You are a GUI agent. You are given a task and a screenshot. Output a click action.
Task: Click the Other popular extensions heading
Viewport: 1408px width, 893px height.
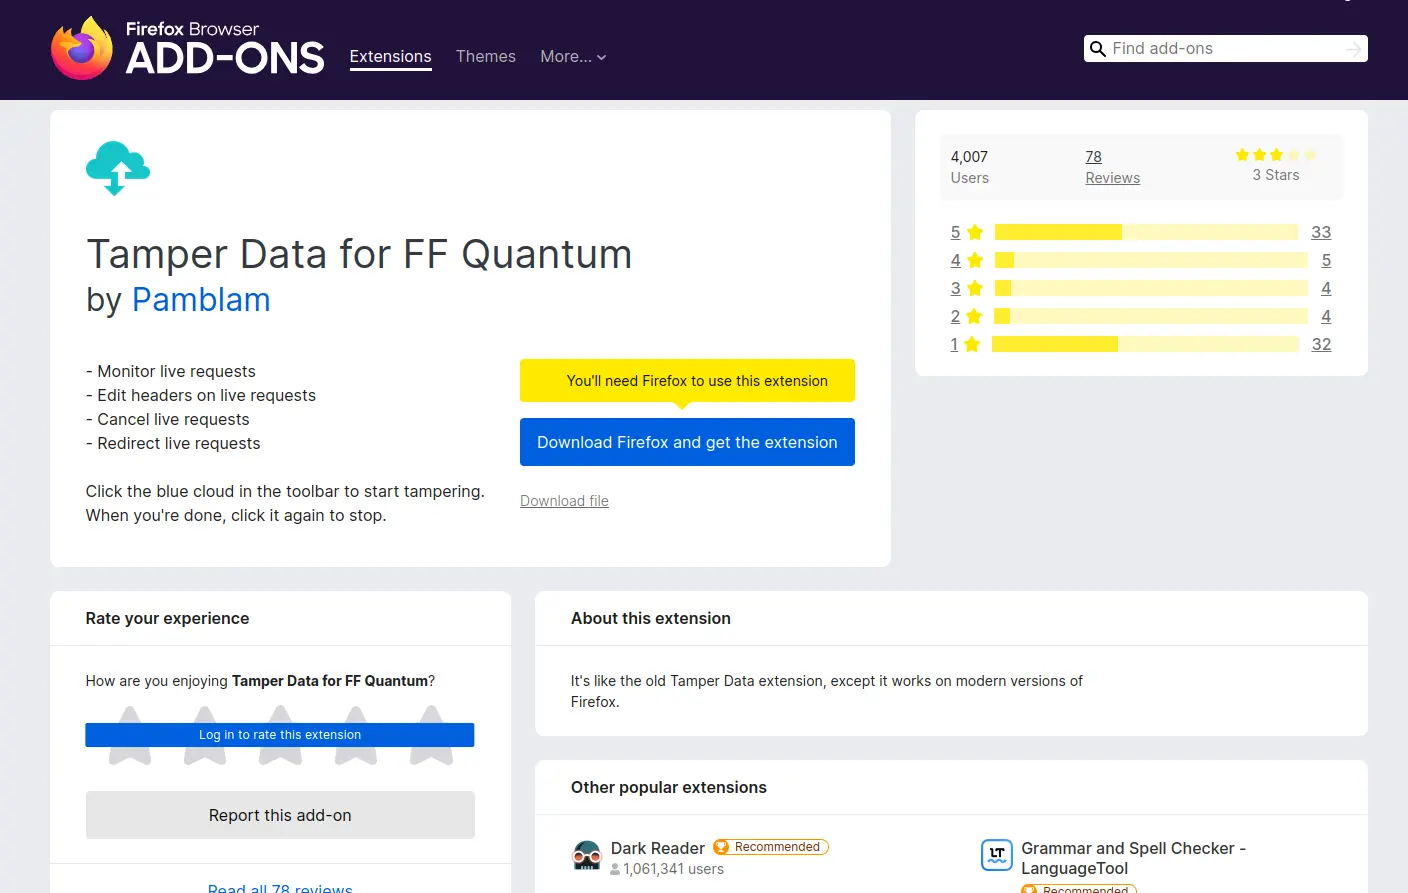coord(669,788)
